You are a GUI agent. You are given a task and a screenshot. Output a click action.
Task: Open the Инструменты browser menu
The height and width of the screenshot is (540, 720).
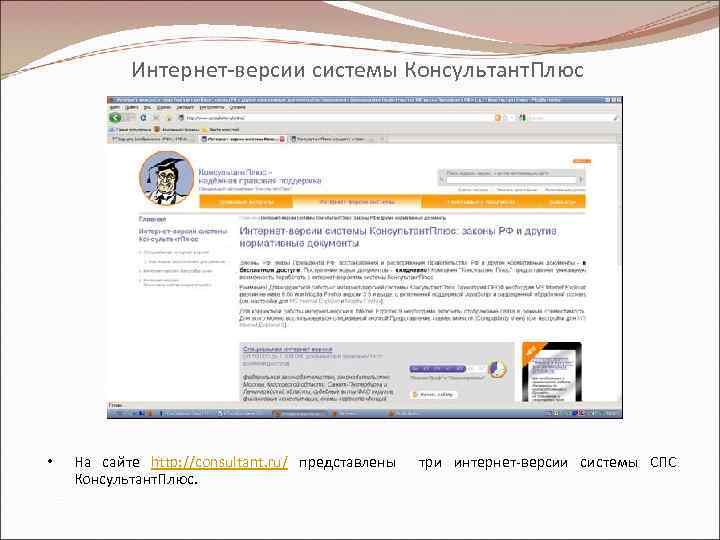212,107
